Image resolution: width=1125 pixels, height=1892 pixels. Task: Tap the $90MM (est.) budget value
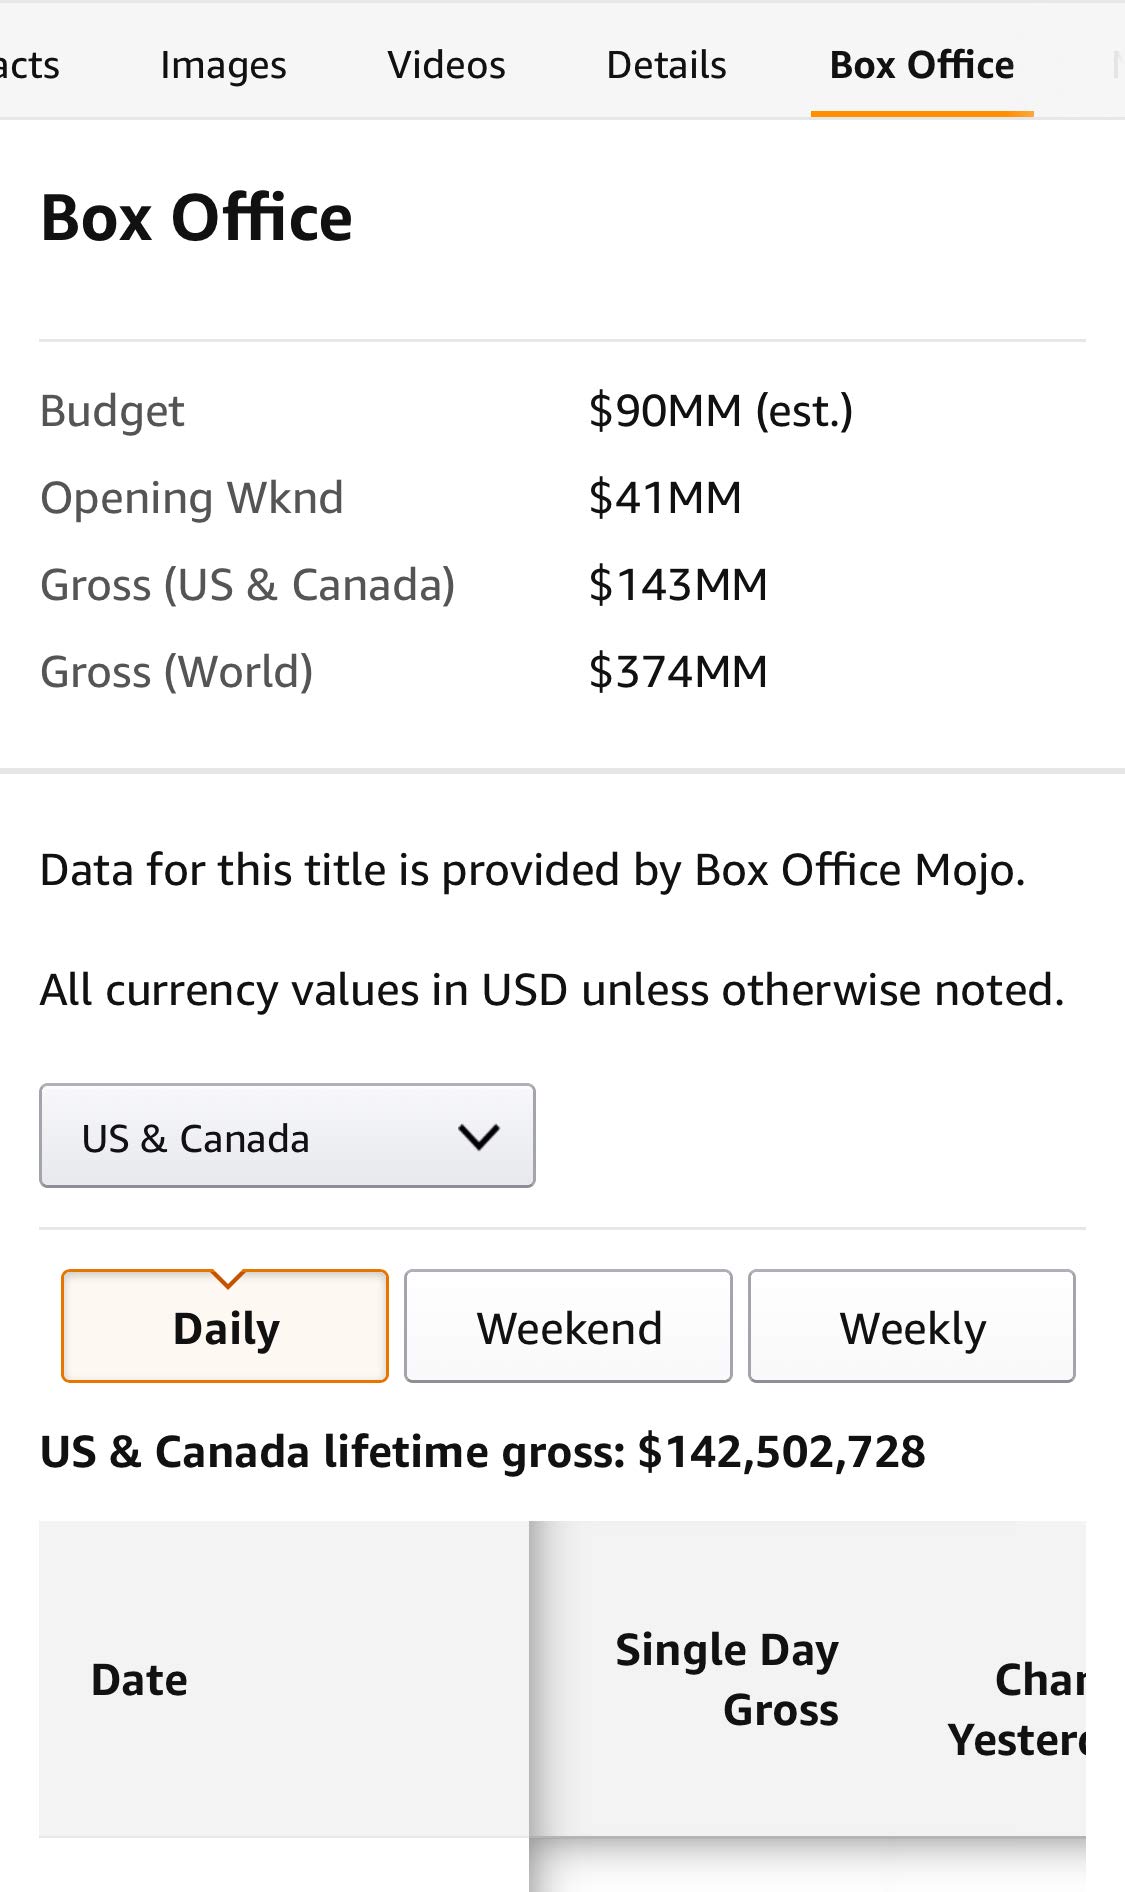tap(720, 411)
